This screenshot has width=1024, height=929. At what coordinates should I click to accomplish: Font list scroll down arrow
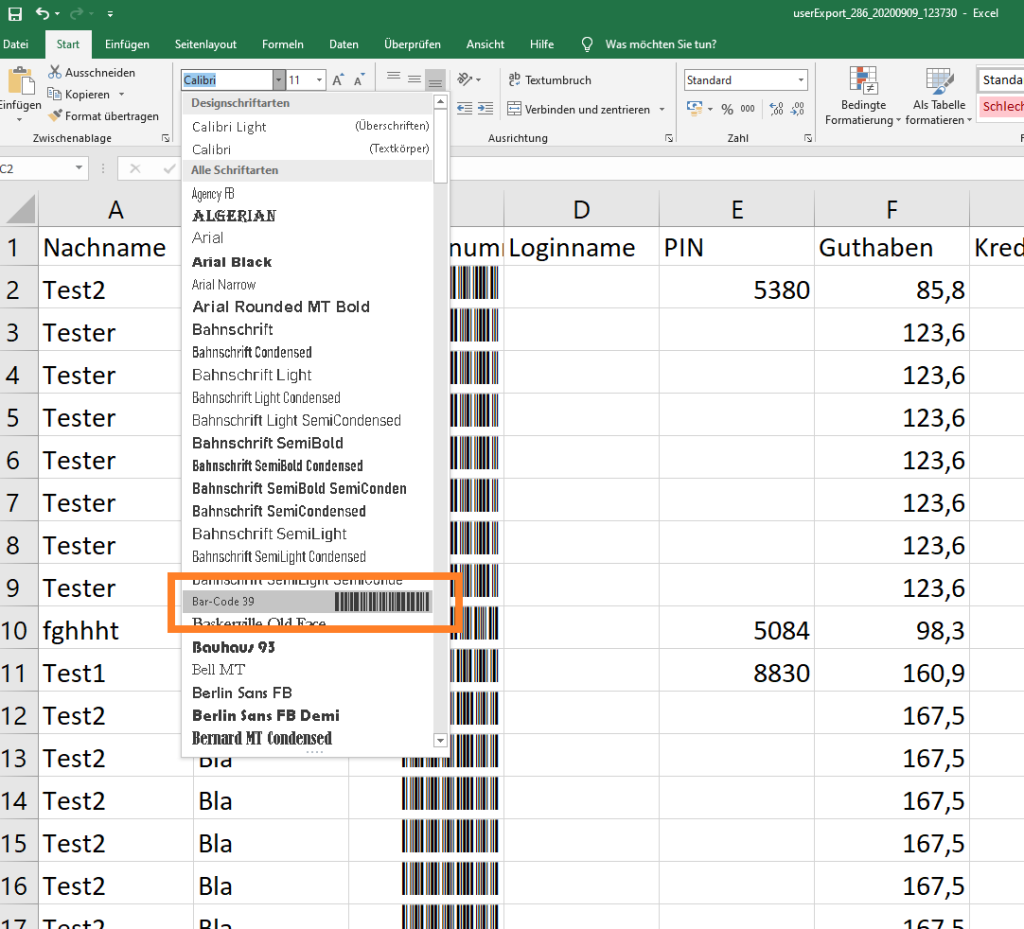coord(440,740)
